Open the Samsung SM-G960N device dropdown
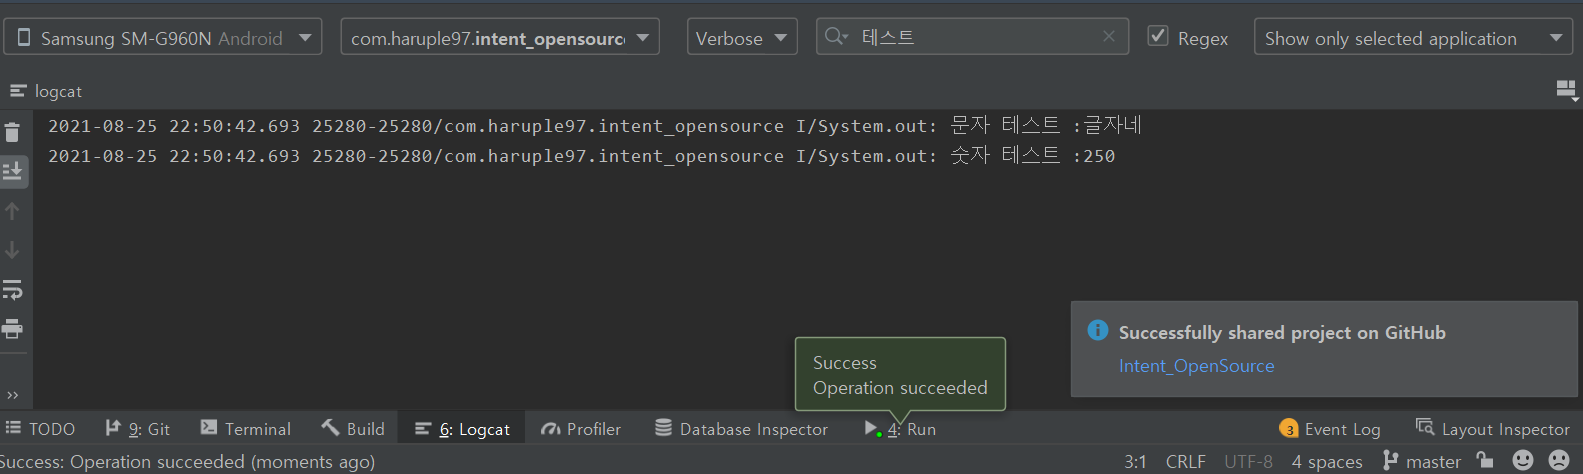Screen dimensions: 1583x474 163,38
